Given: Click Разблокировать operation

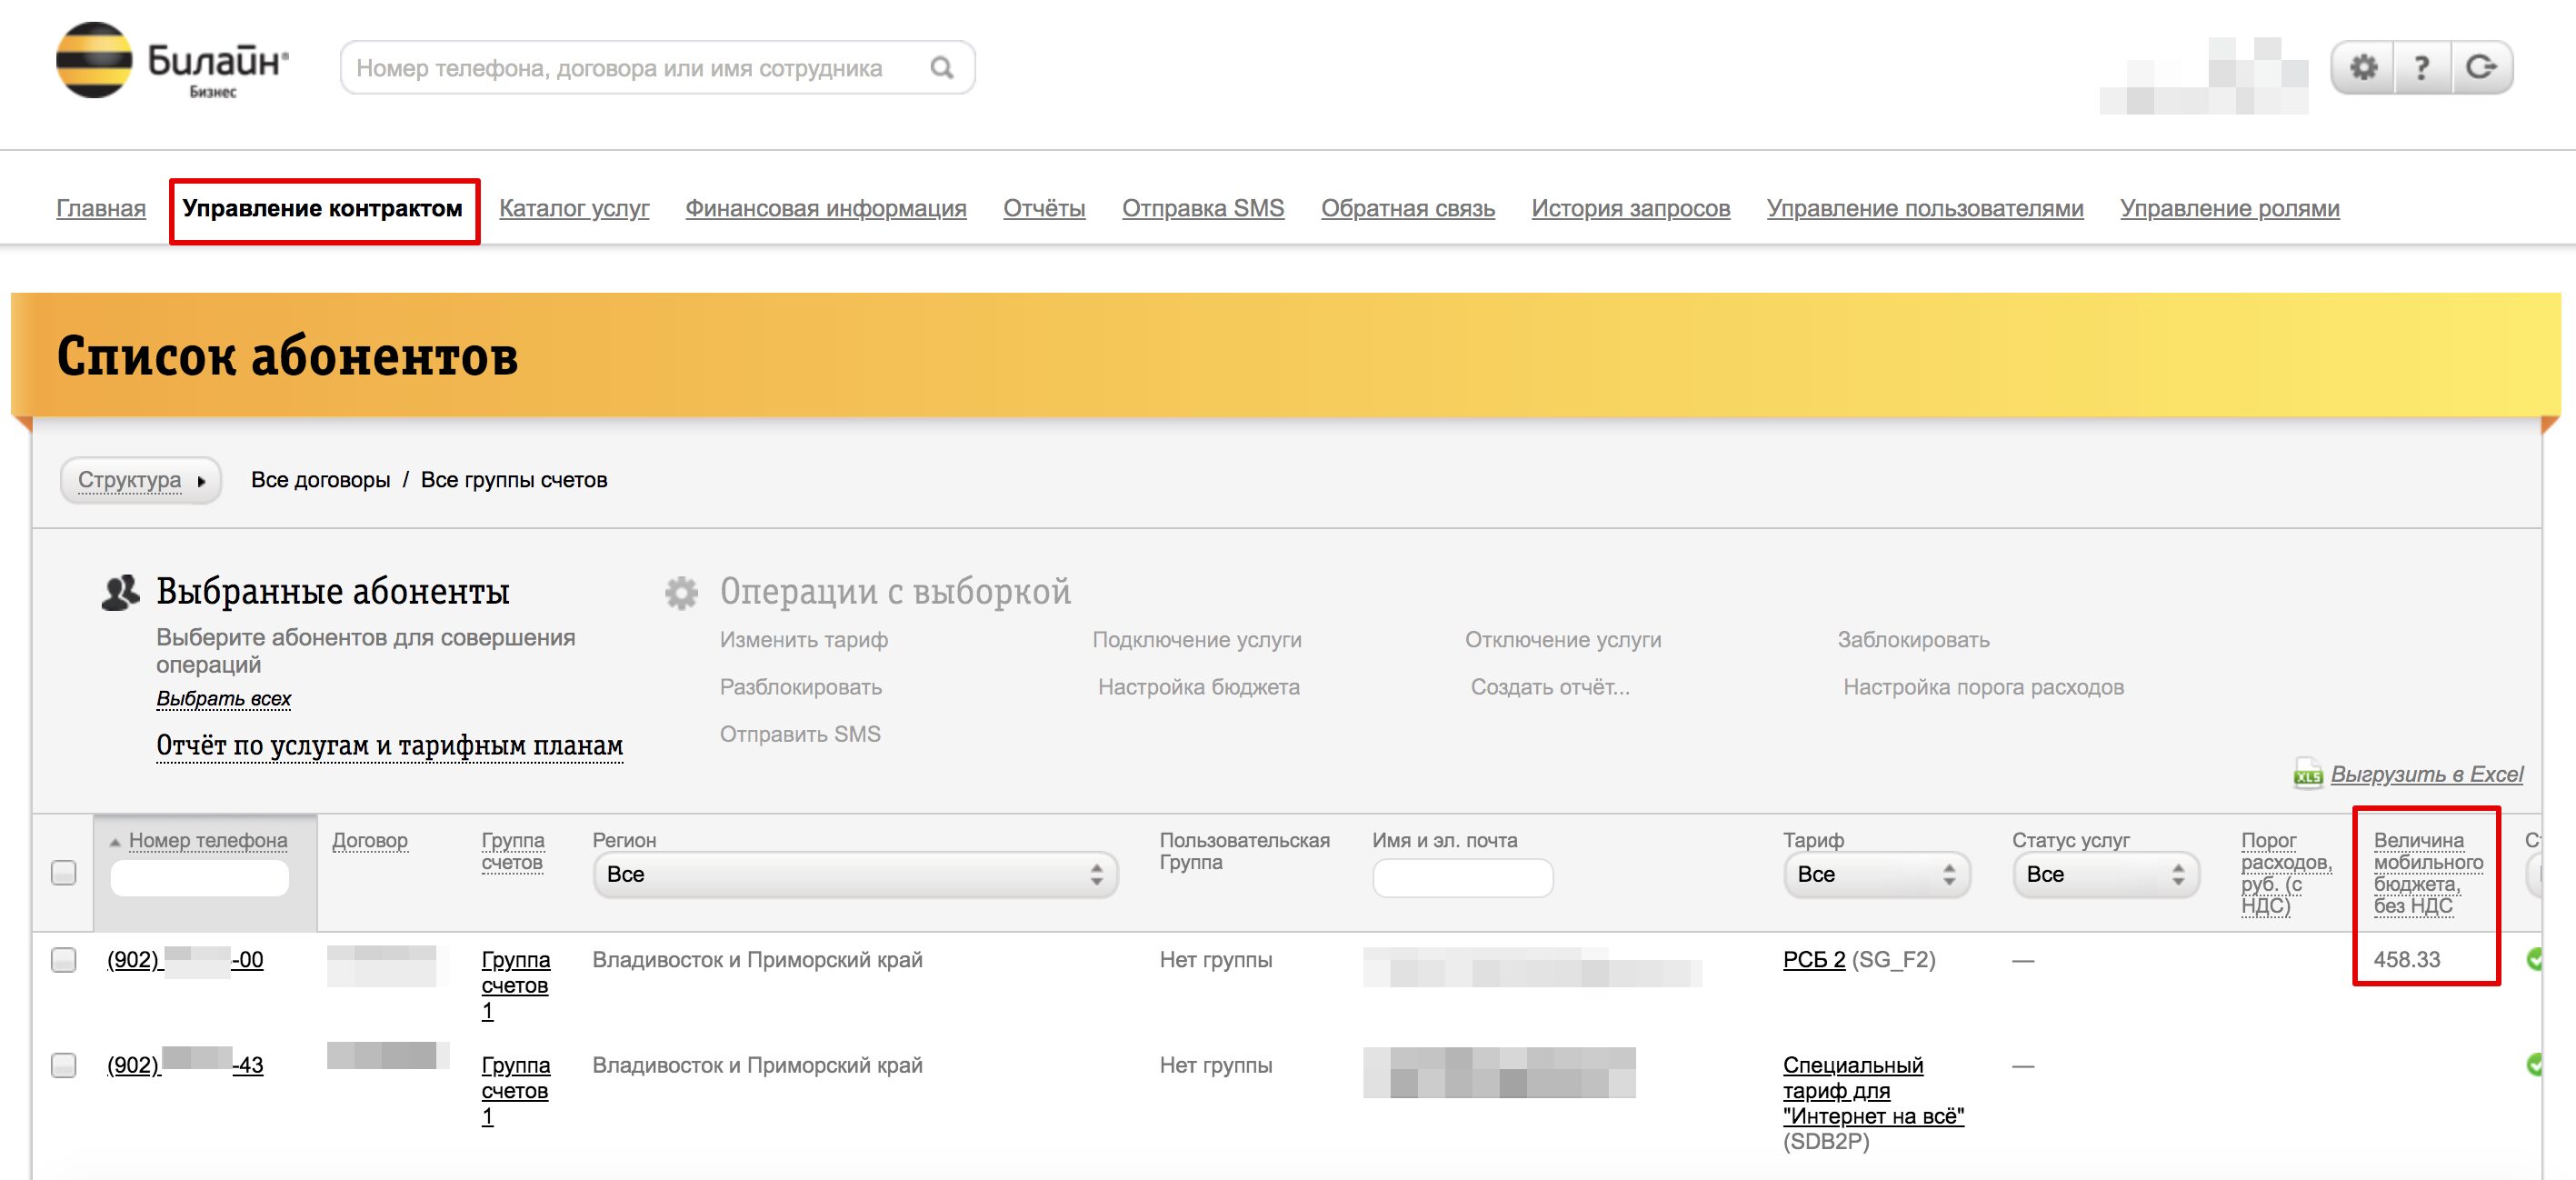Looking at the screenshot, I should (x=801, y=687).
